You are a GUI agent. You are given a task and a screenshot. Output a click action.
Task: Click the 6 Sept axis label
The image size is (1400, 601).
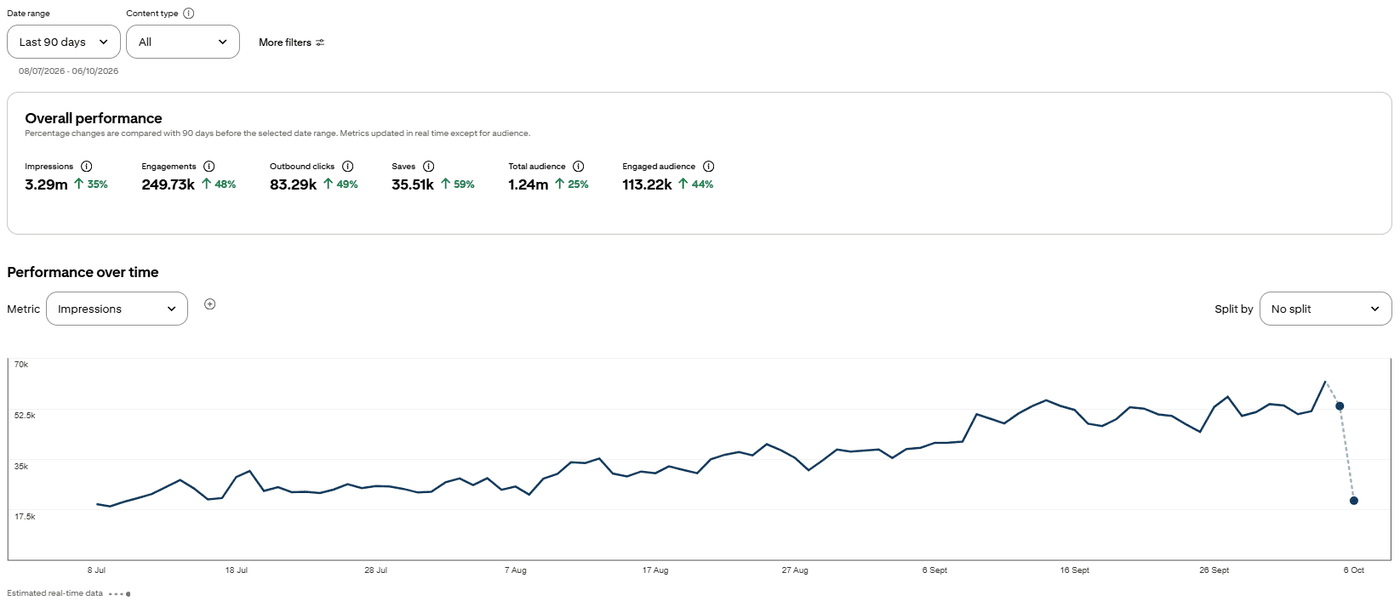click(934, 570)
